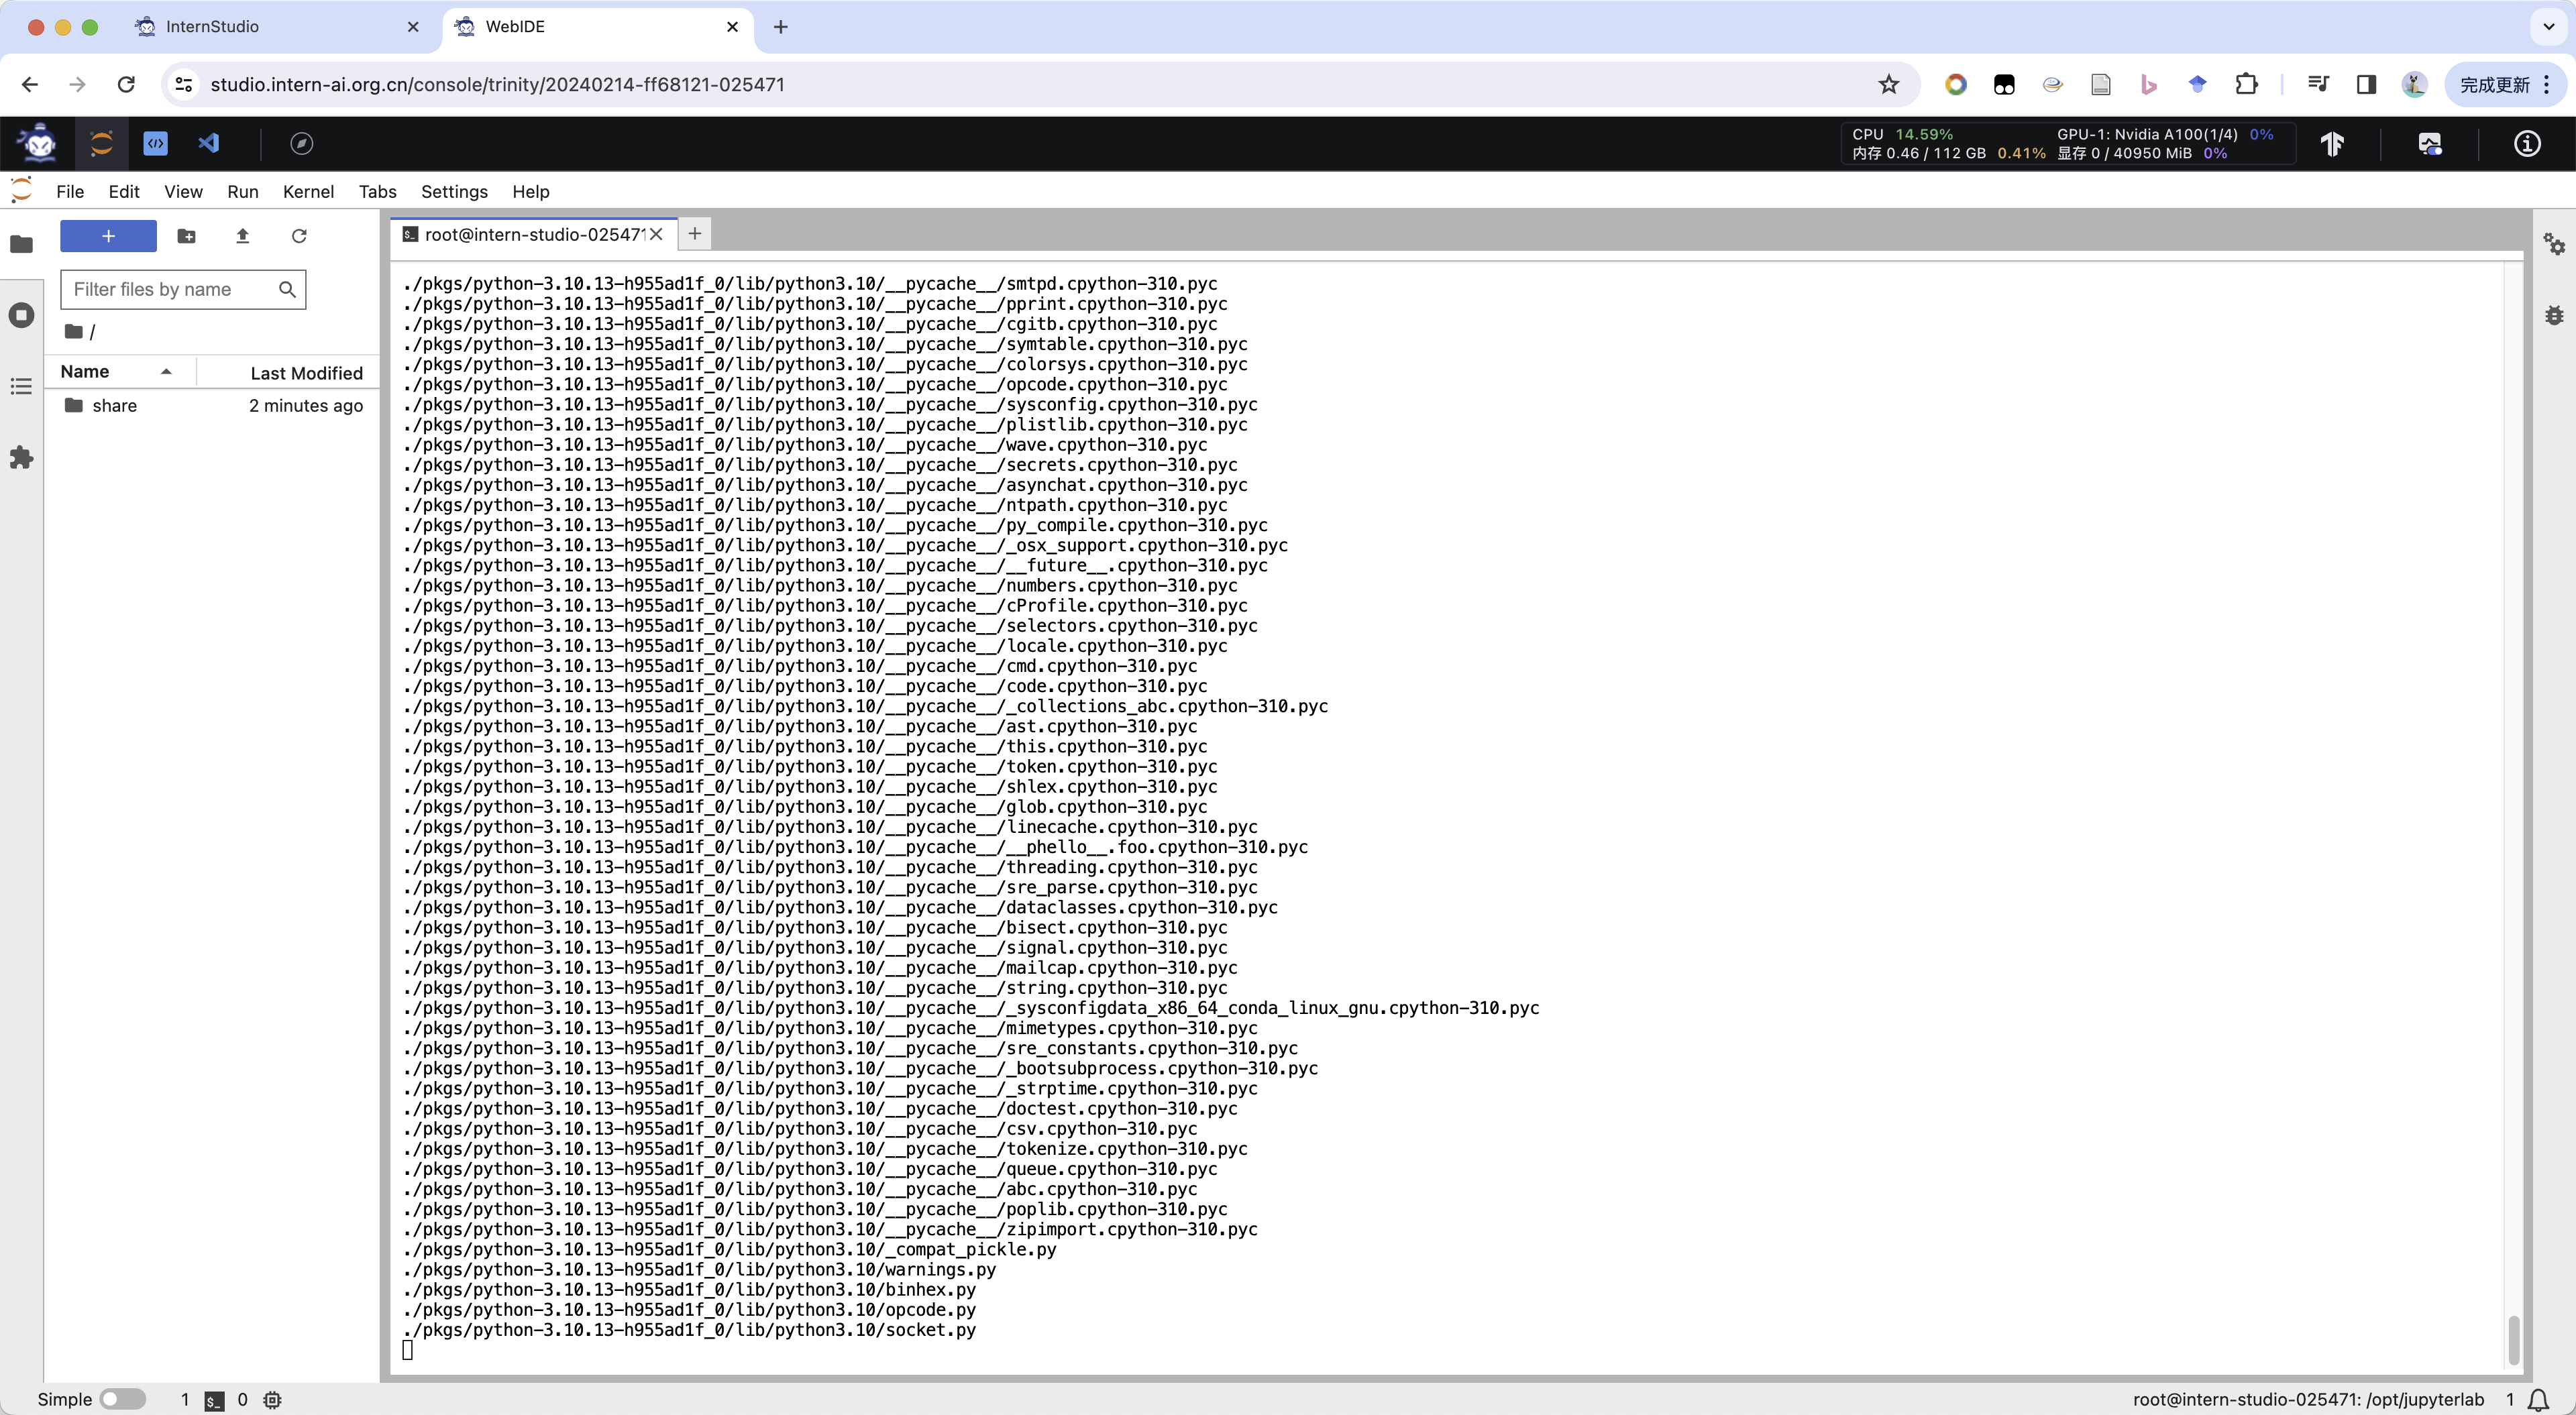Screen dimensions: 2576x1415
Task: Click the compass explore icon
Action: pyautogui.click(x=301, y=143)
